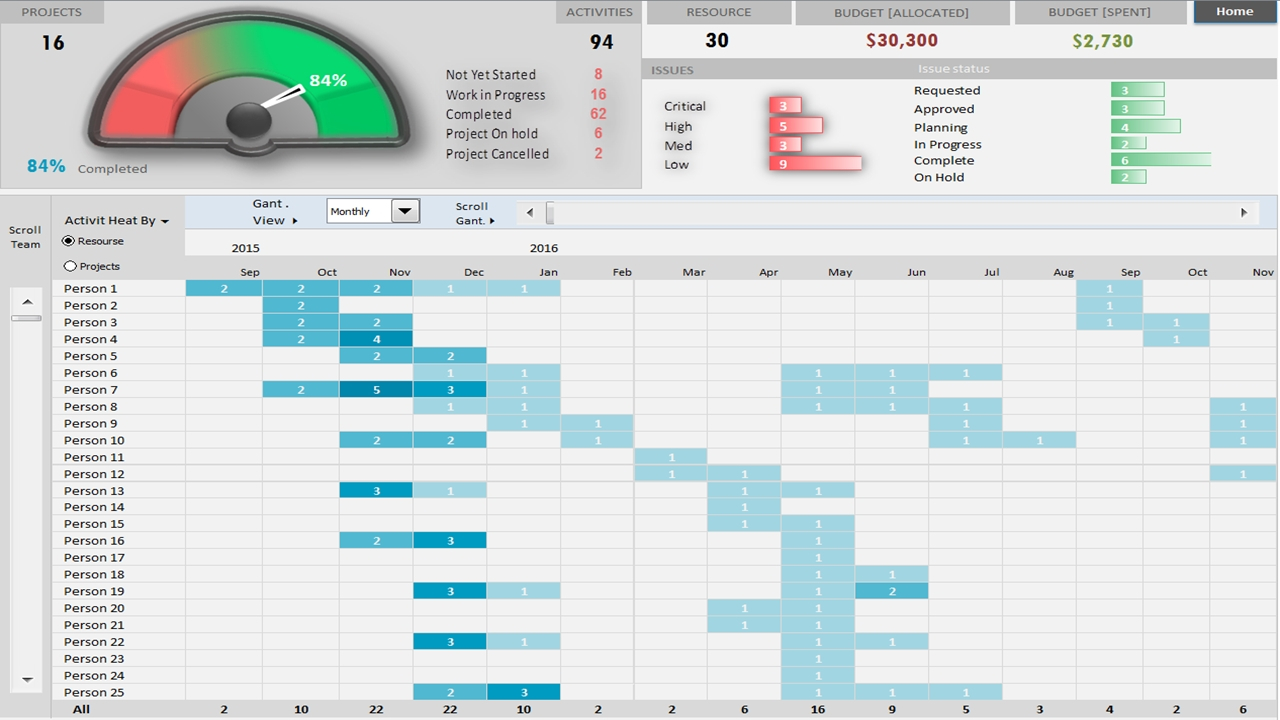The height and width of the screenshot is (720, 1280).
Task: Click the ACTIVITIES header
Action: 599,11
